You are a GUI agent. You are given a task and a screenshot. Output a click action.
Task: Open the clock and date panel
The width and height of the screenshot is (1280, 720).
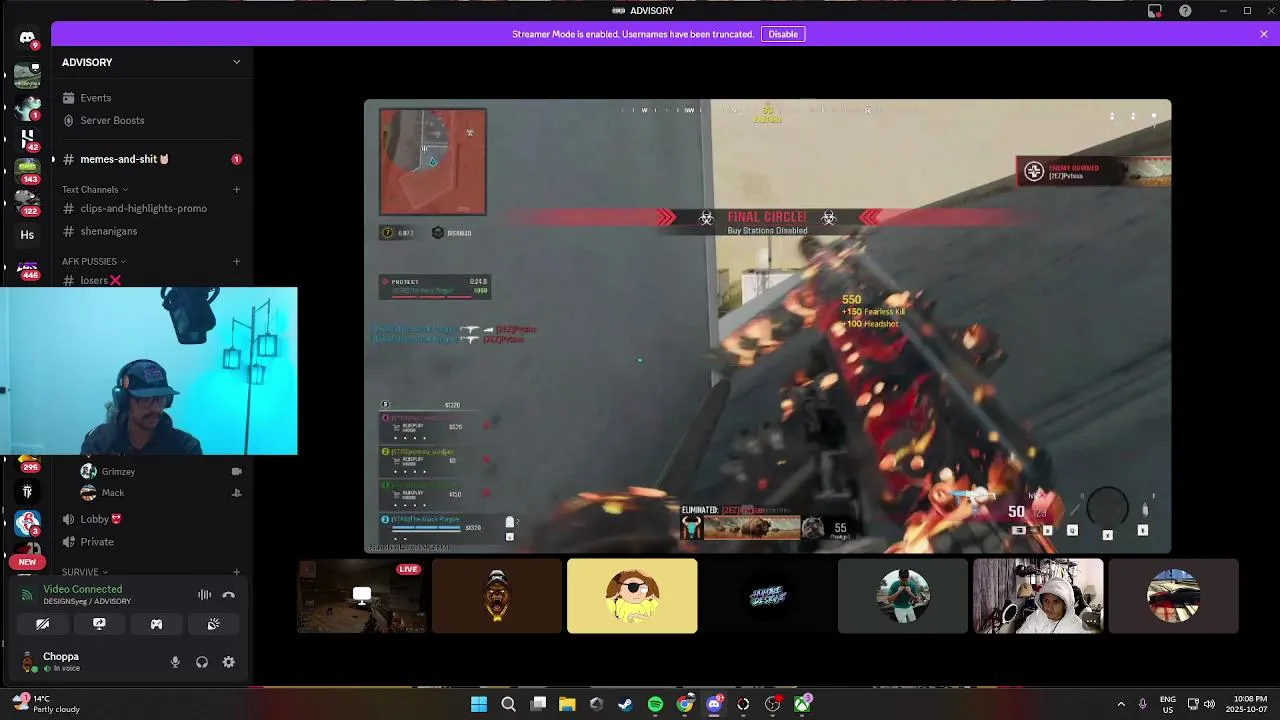coord(1245,704)
